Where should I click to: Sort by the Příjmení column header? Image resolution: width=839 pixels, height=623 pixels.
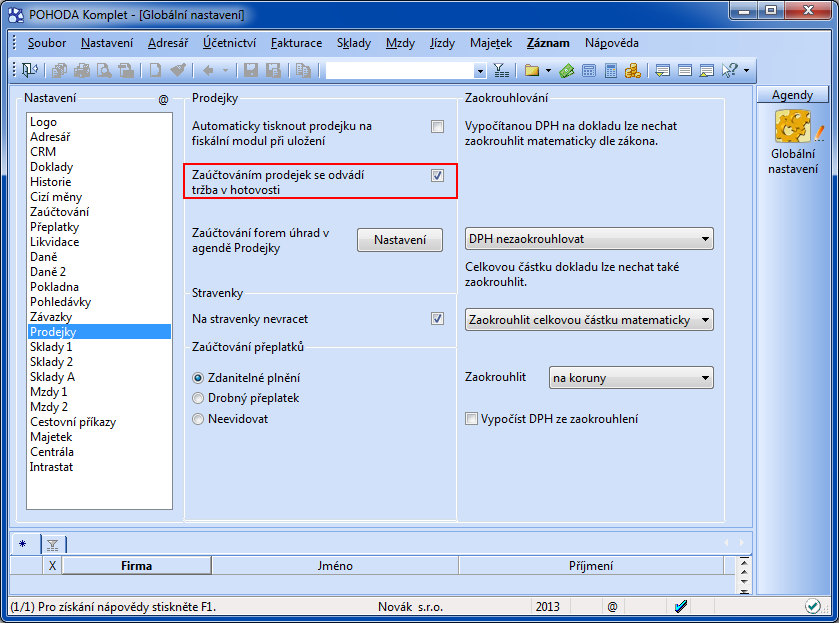[591, 566]
